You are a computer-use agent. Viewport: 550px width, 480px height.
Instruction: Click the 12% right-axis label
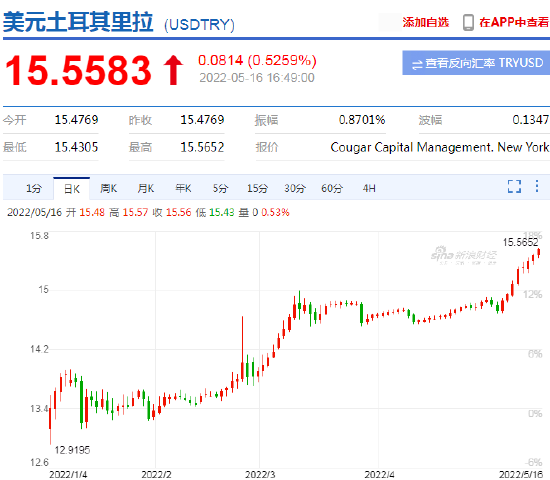tap(533, 294)
